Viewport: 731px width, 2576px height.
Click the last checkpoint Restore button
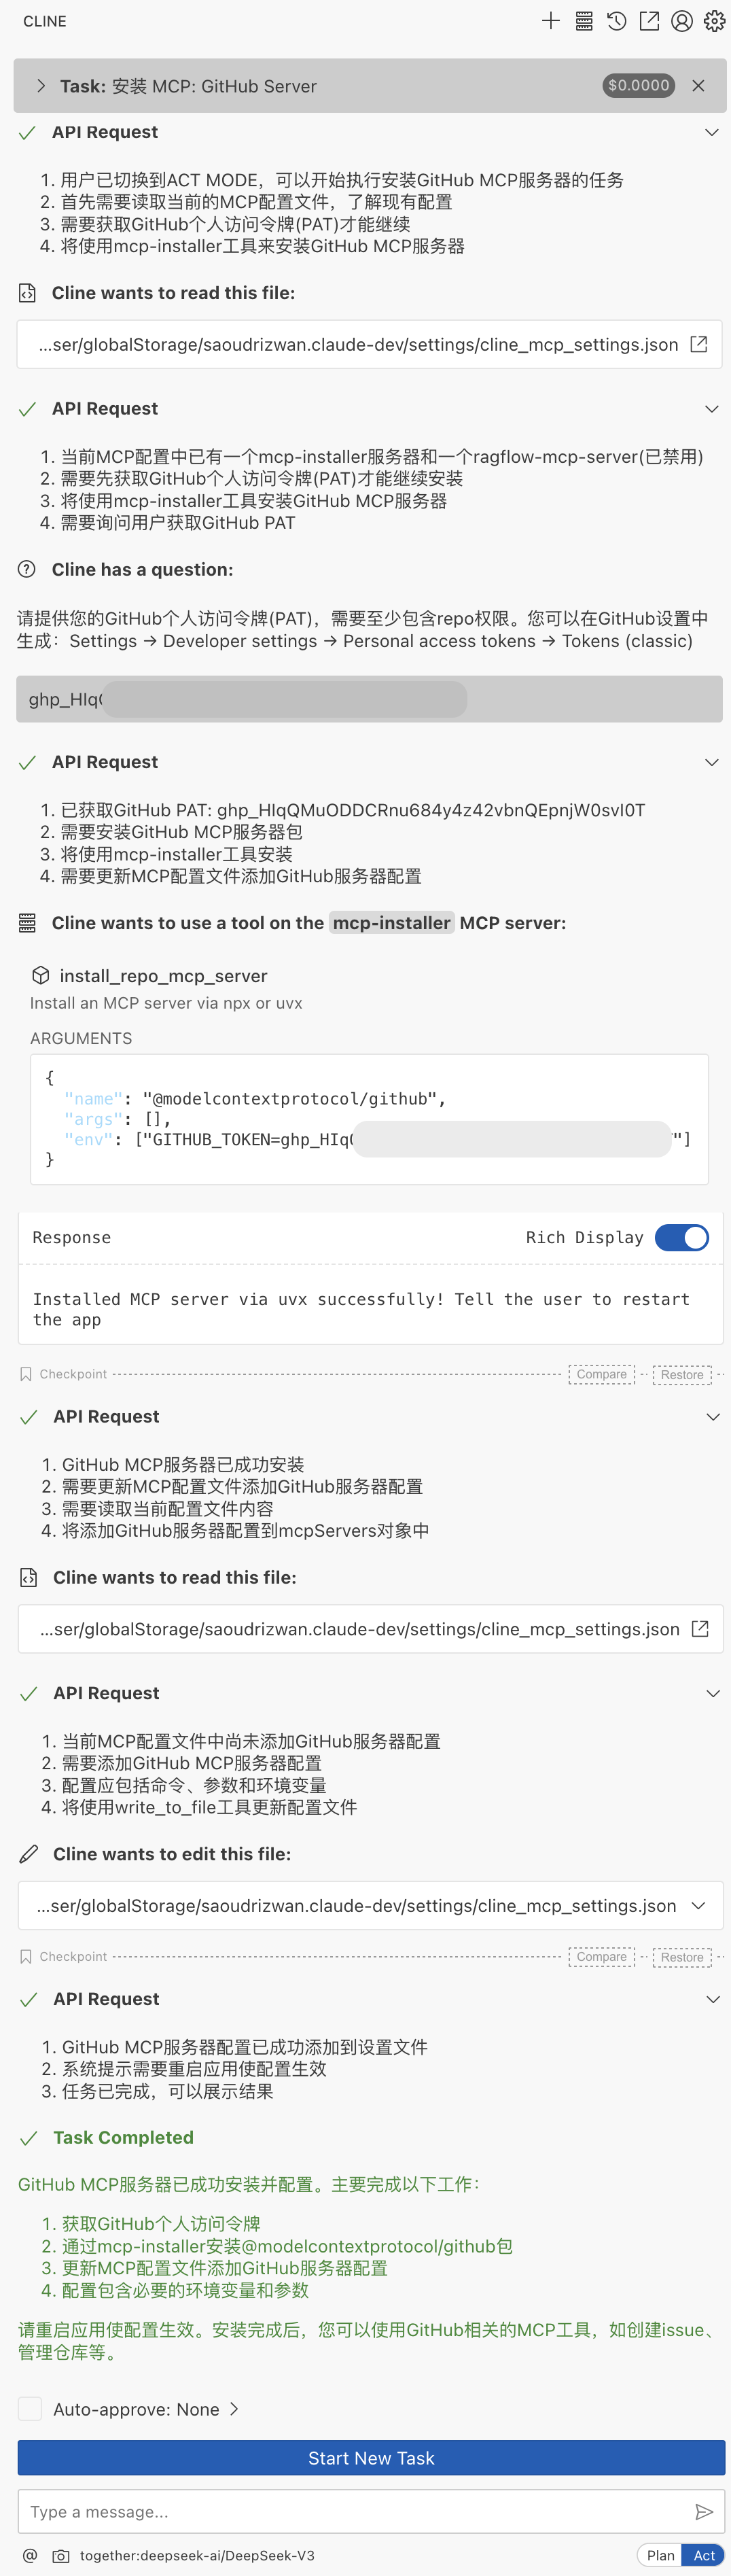pos(682,1957)
